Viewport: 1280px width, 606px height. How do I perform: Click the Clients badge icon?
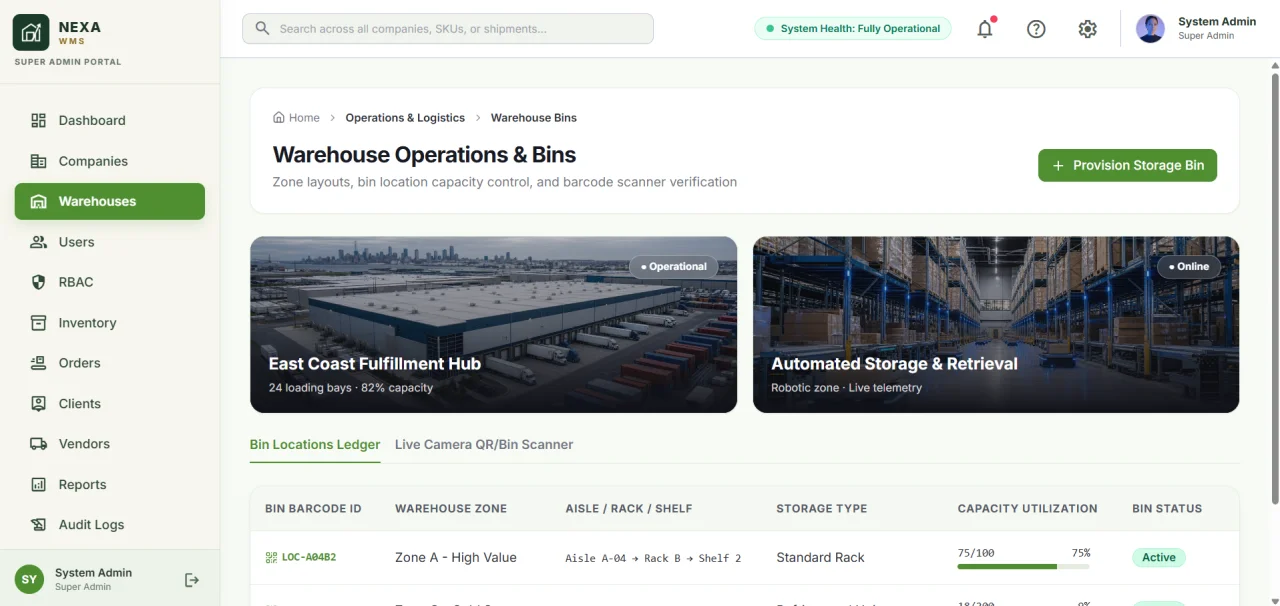pyautogui.click(x=39, y=404)
